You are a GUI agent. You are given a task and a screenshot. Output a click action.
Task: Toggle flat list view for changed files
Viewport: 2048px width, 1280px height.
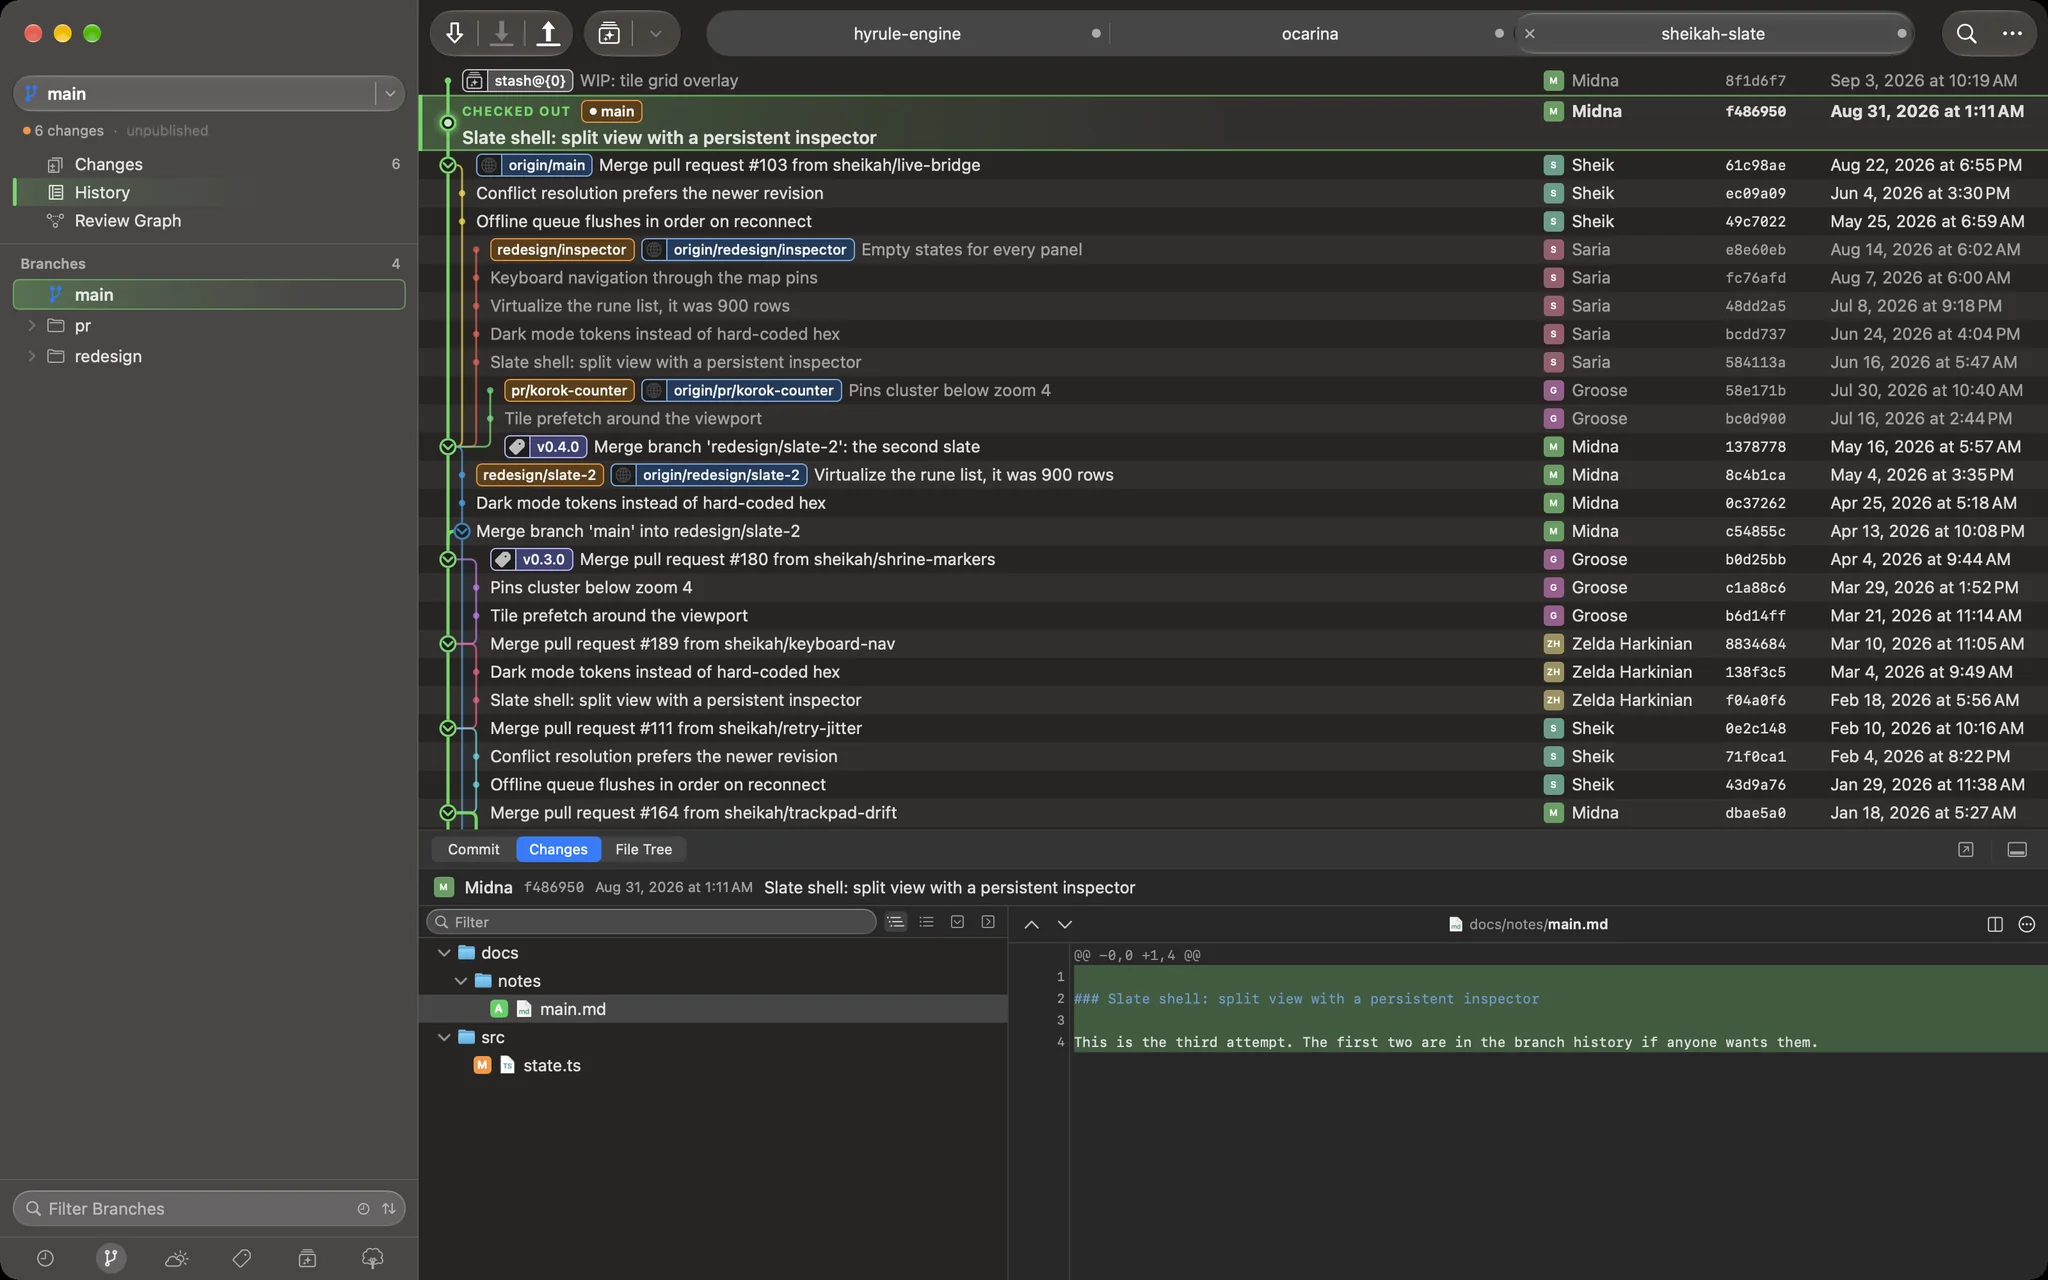point(926,922)
